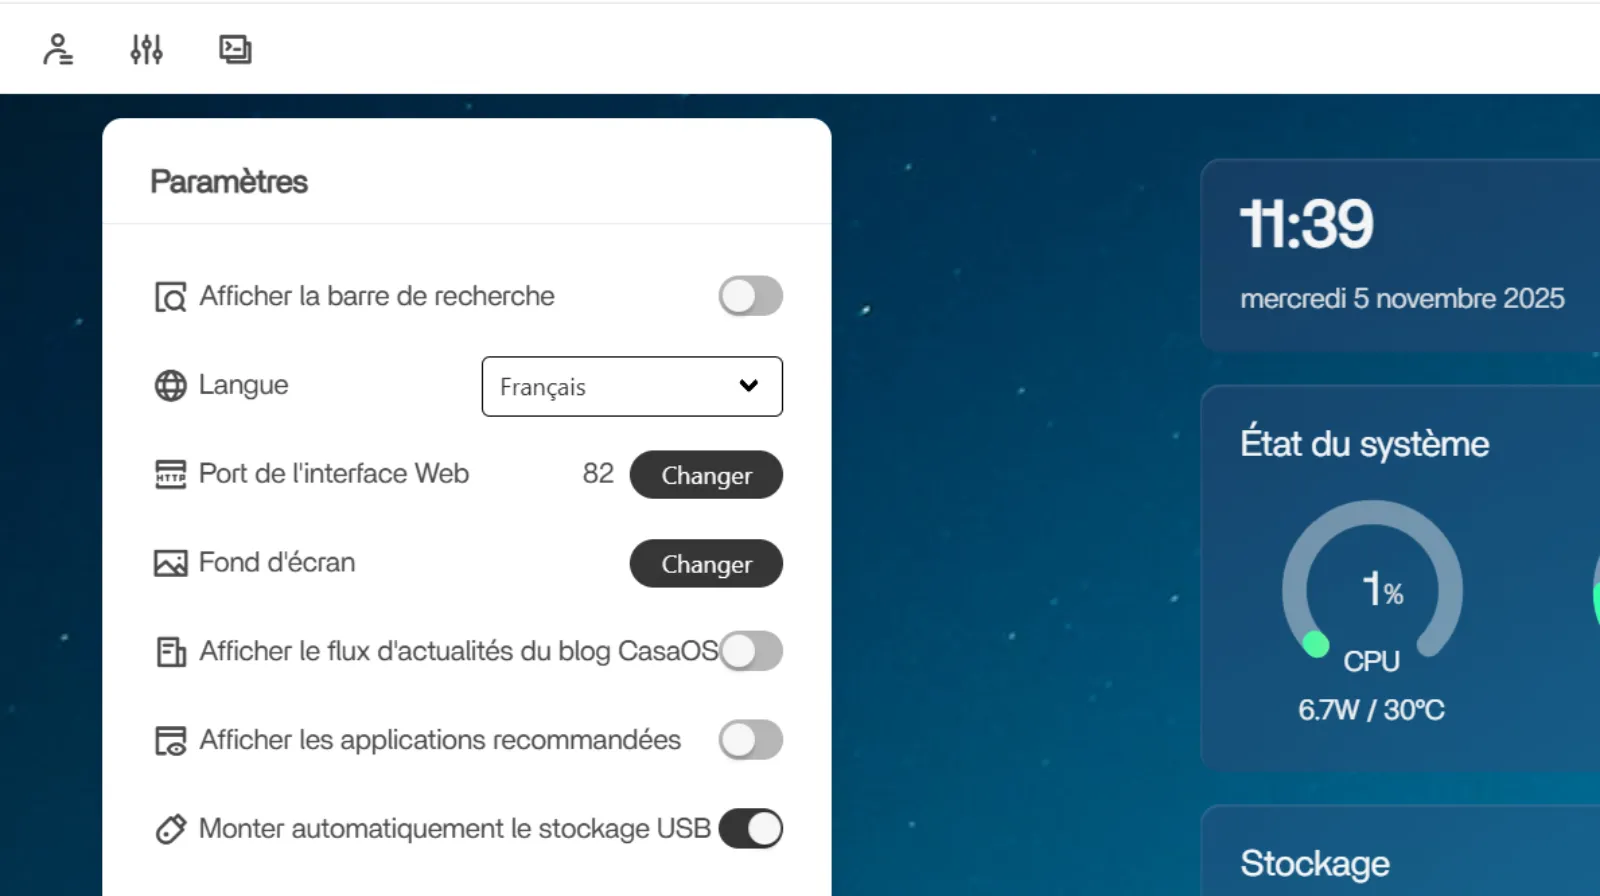The width and height of the screenshot is (1600, 896).
Task: Enable Afficher la barre de recherche toggle
Action: tap(750, 296)
